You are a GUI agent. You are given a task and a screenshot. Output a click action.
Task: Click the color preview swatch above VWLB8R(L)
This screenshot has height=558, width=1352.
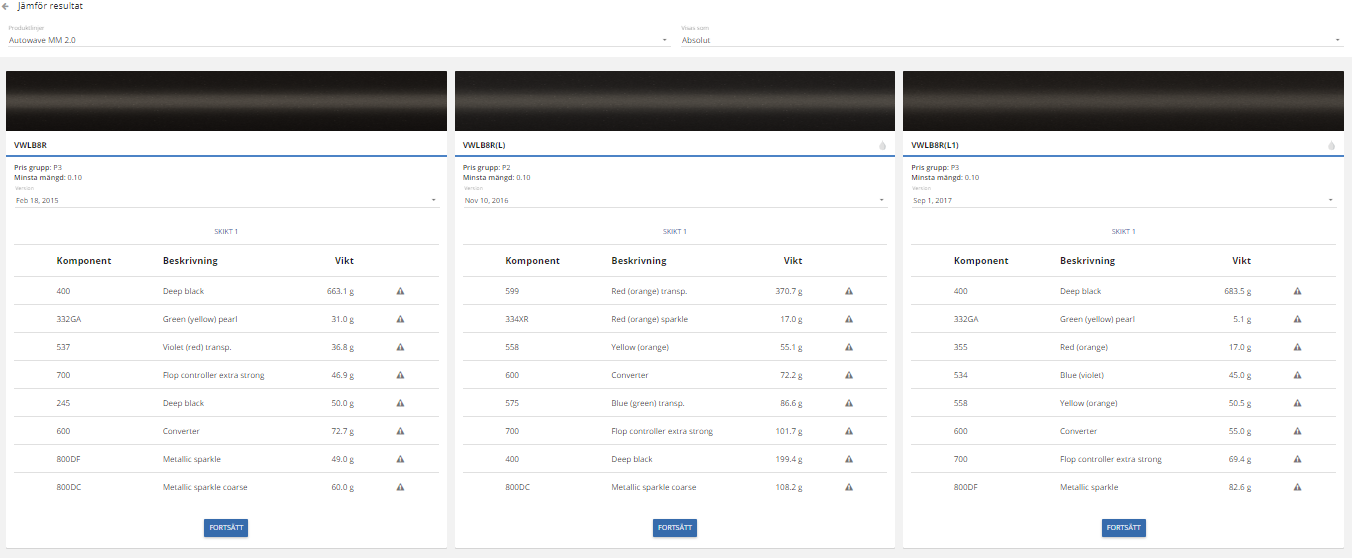(675, 100)
